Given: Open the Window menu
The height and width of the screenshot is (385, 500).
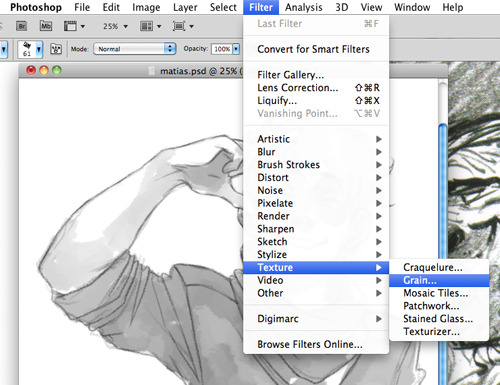Looking at the screenshot, I should [412, 7].
